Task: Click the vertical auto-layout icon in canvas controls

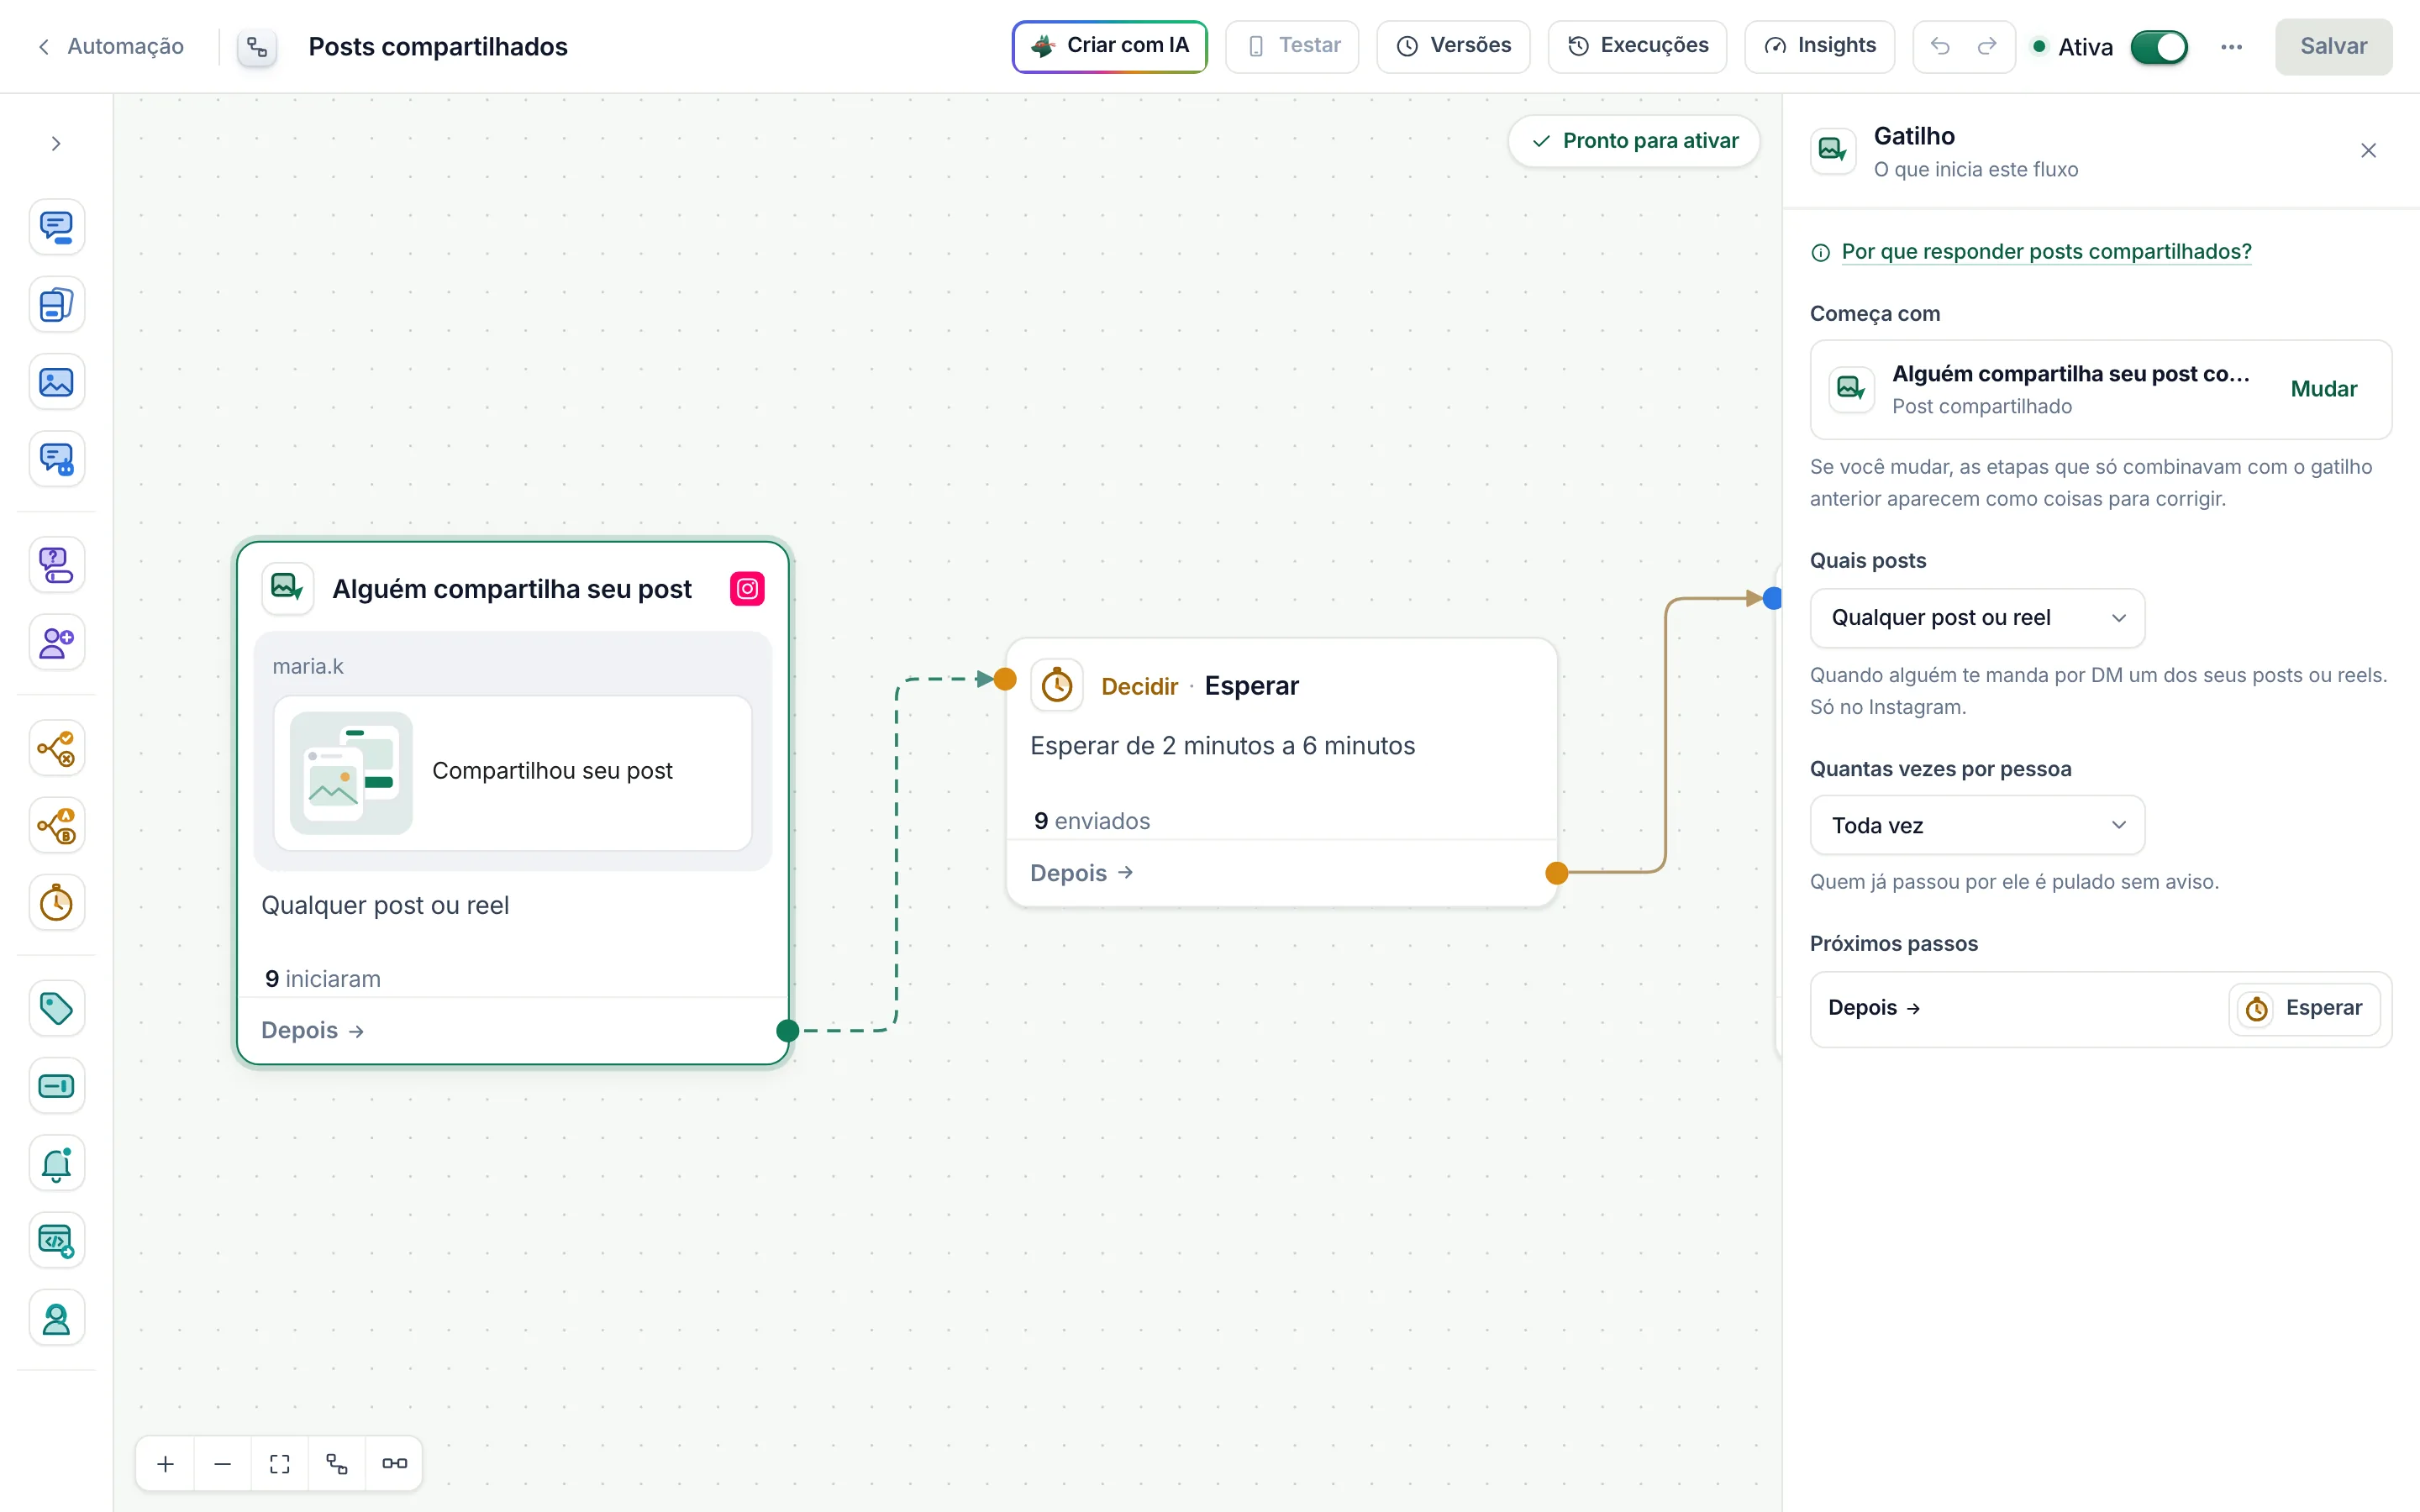Action: (x=337, y=1464)
